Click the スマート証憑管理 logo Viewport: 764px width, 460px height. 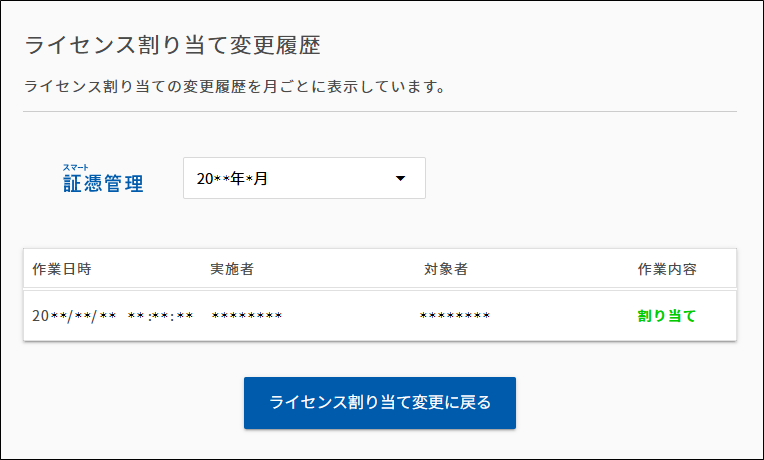[103, 179]
